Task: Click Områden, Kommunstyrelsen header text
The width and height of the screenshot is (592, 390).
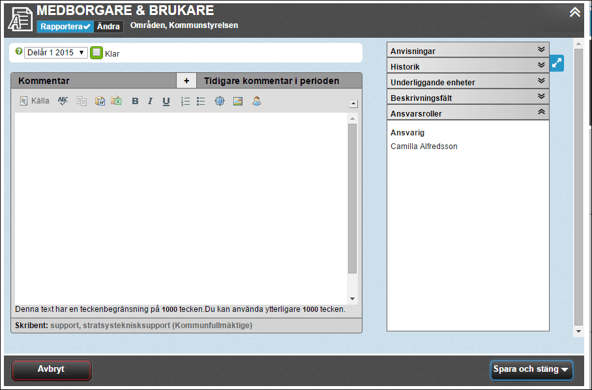Action: pos(184,25)
